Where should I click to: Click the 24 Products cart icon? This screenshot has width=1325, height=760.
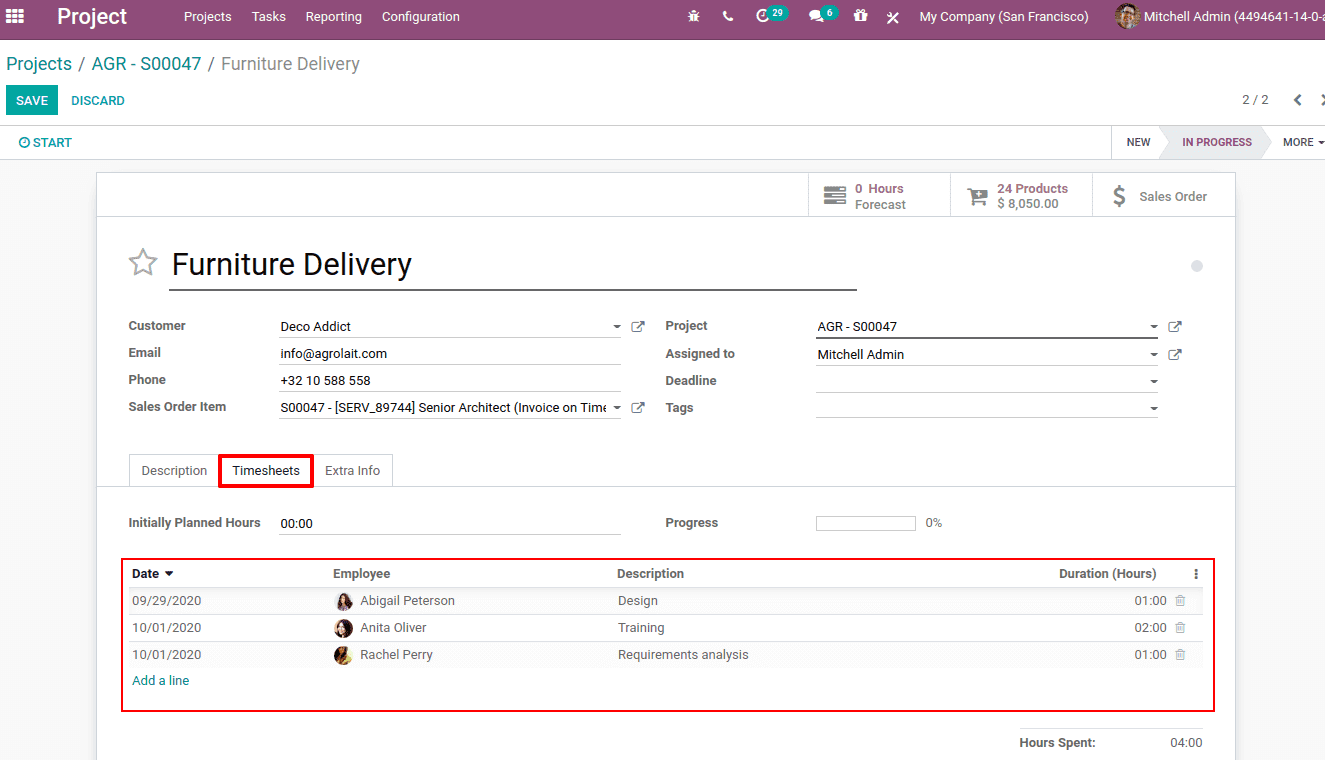coord(977,196)
